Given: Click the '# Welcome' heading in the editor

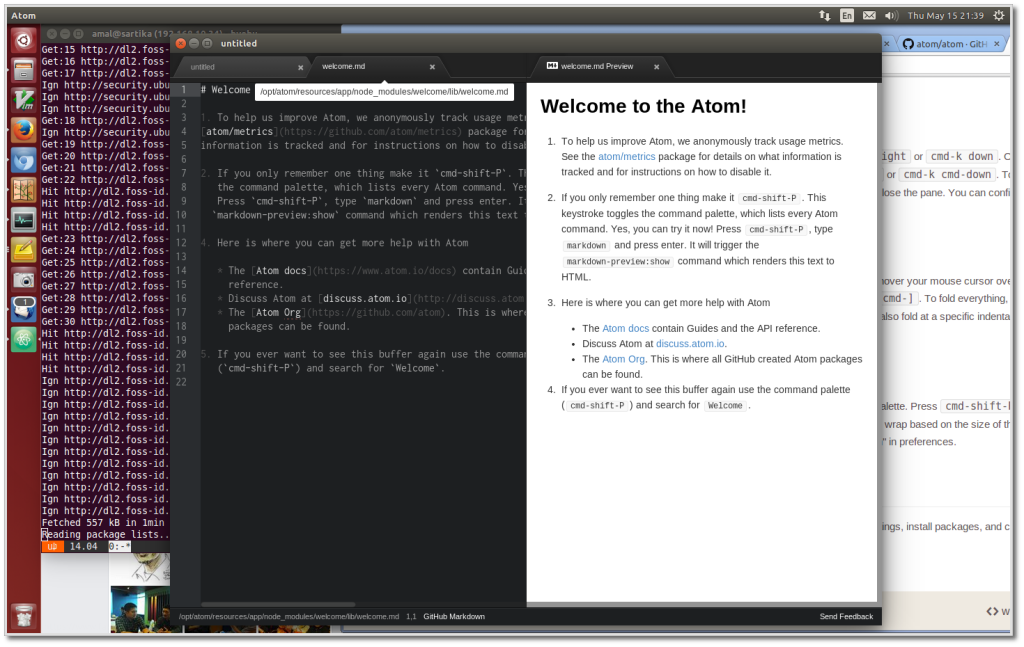Looking at the screenshot, I should point(225,90).
